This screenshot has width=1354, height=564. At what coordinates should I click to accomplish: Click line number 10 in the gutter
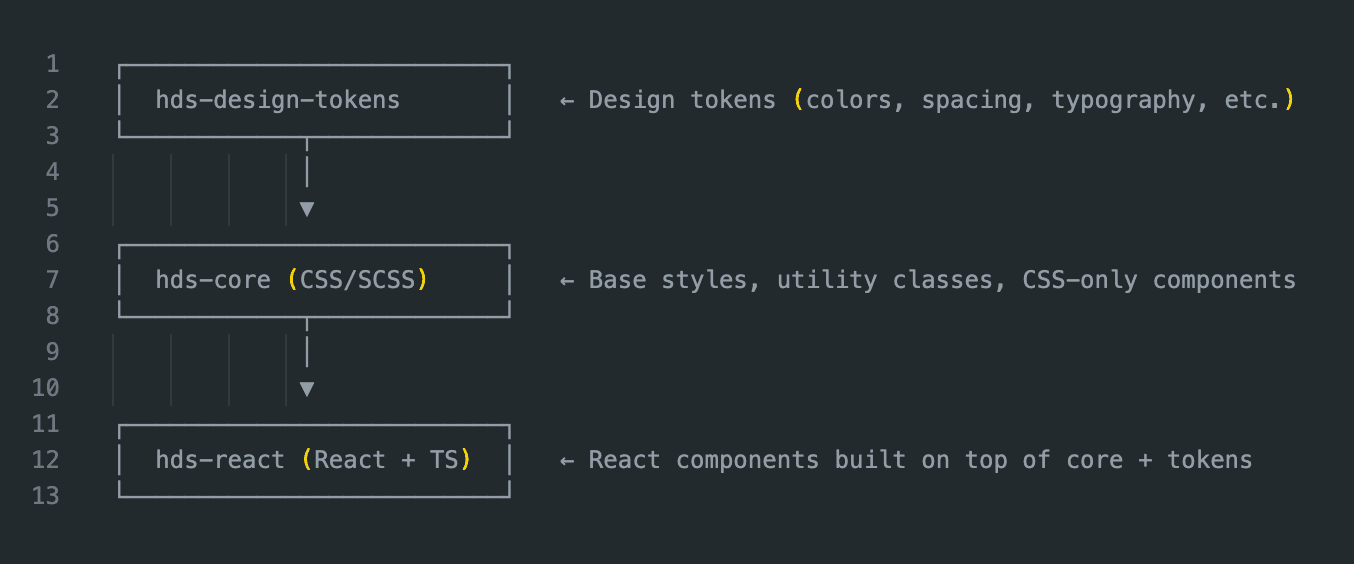click(x=46, y=388)
